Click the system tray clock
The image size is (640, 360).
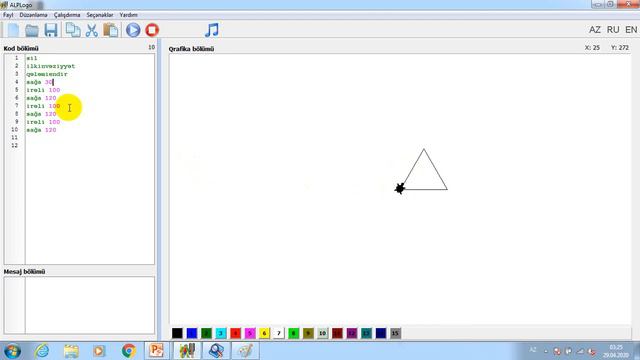pos(616,351)
